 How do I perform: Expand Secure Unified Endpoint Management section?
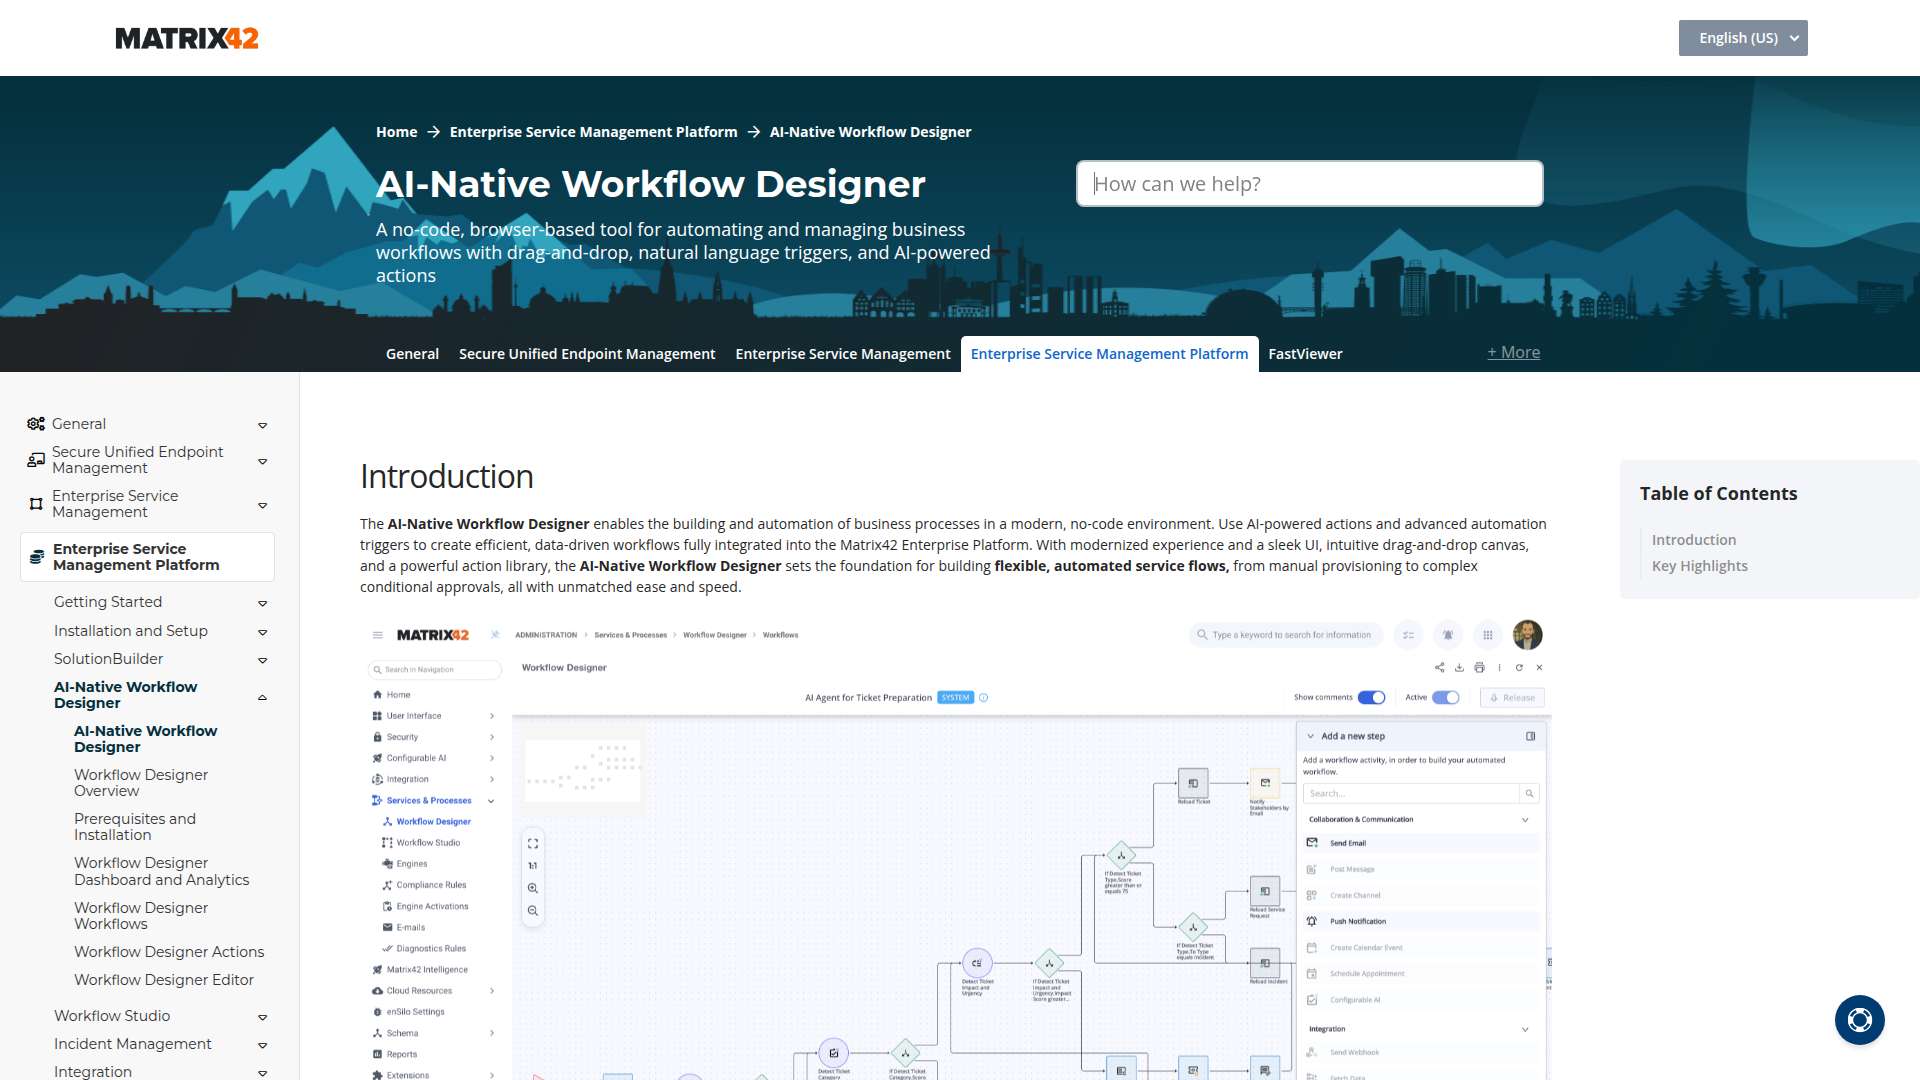(x=263, y=461)
